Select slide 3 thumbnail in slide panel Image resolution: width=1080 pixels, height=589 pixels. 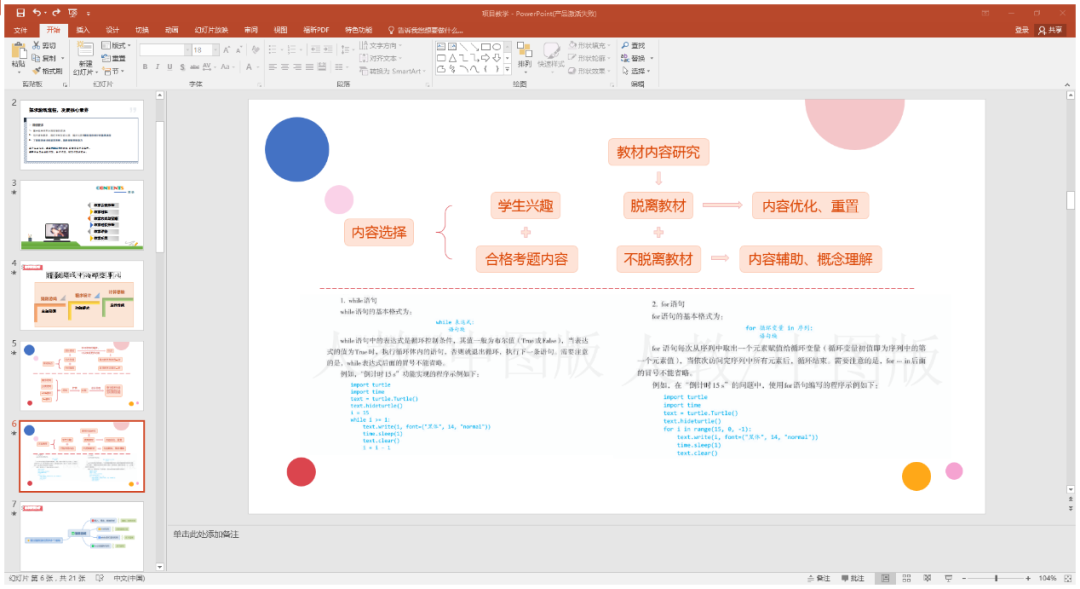82,215
